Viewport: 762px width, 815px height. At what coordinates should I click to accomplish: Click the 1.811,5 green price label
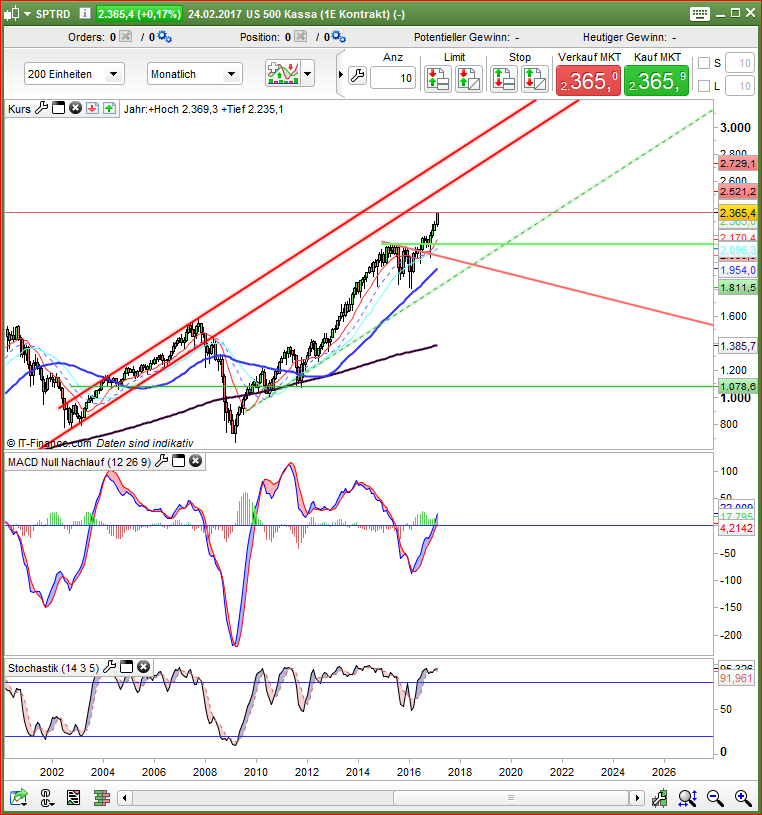(x=737, y=287)
